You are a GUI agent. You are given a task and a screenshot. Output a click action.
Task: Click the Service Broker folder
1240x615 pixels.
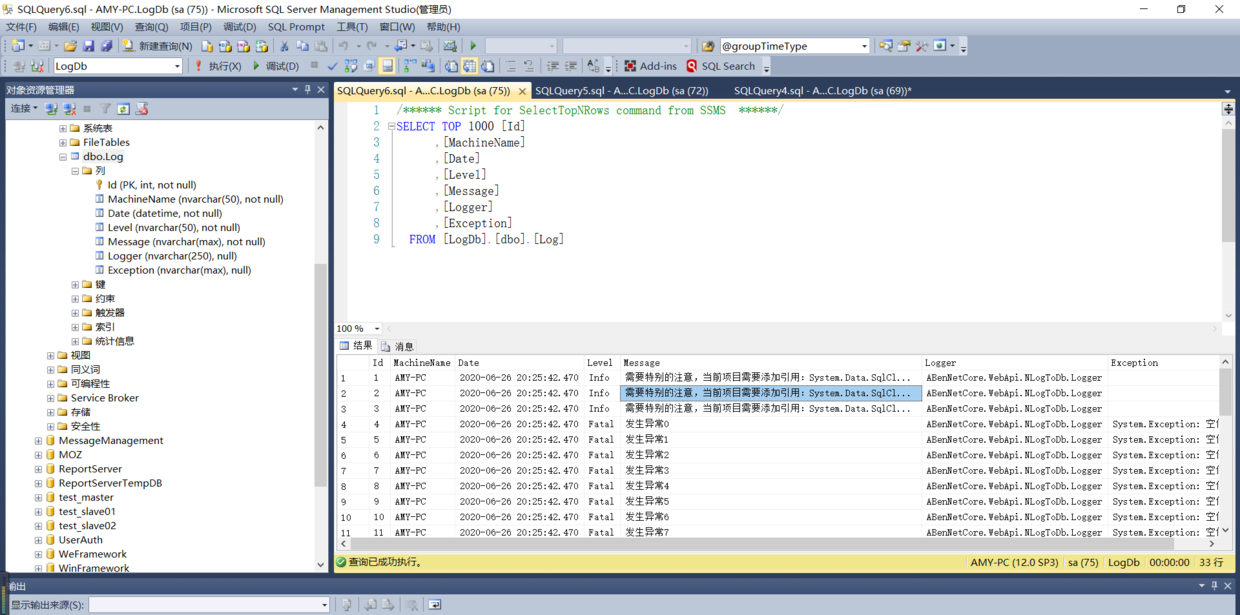click(x=105, y=398)
